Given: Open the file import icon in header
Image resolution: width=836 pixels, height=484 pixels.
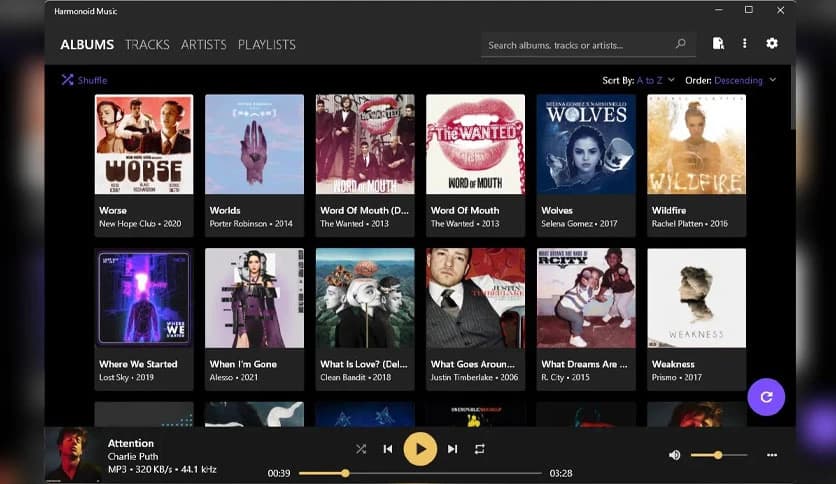Looking at the screenshot, I should 717,44.
